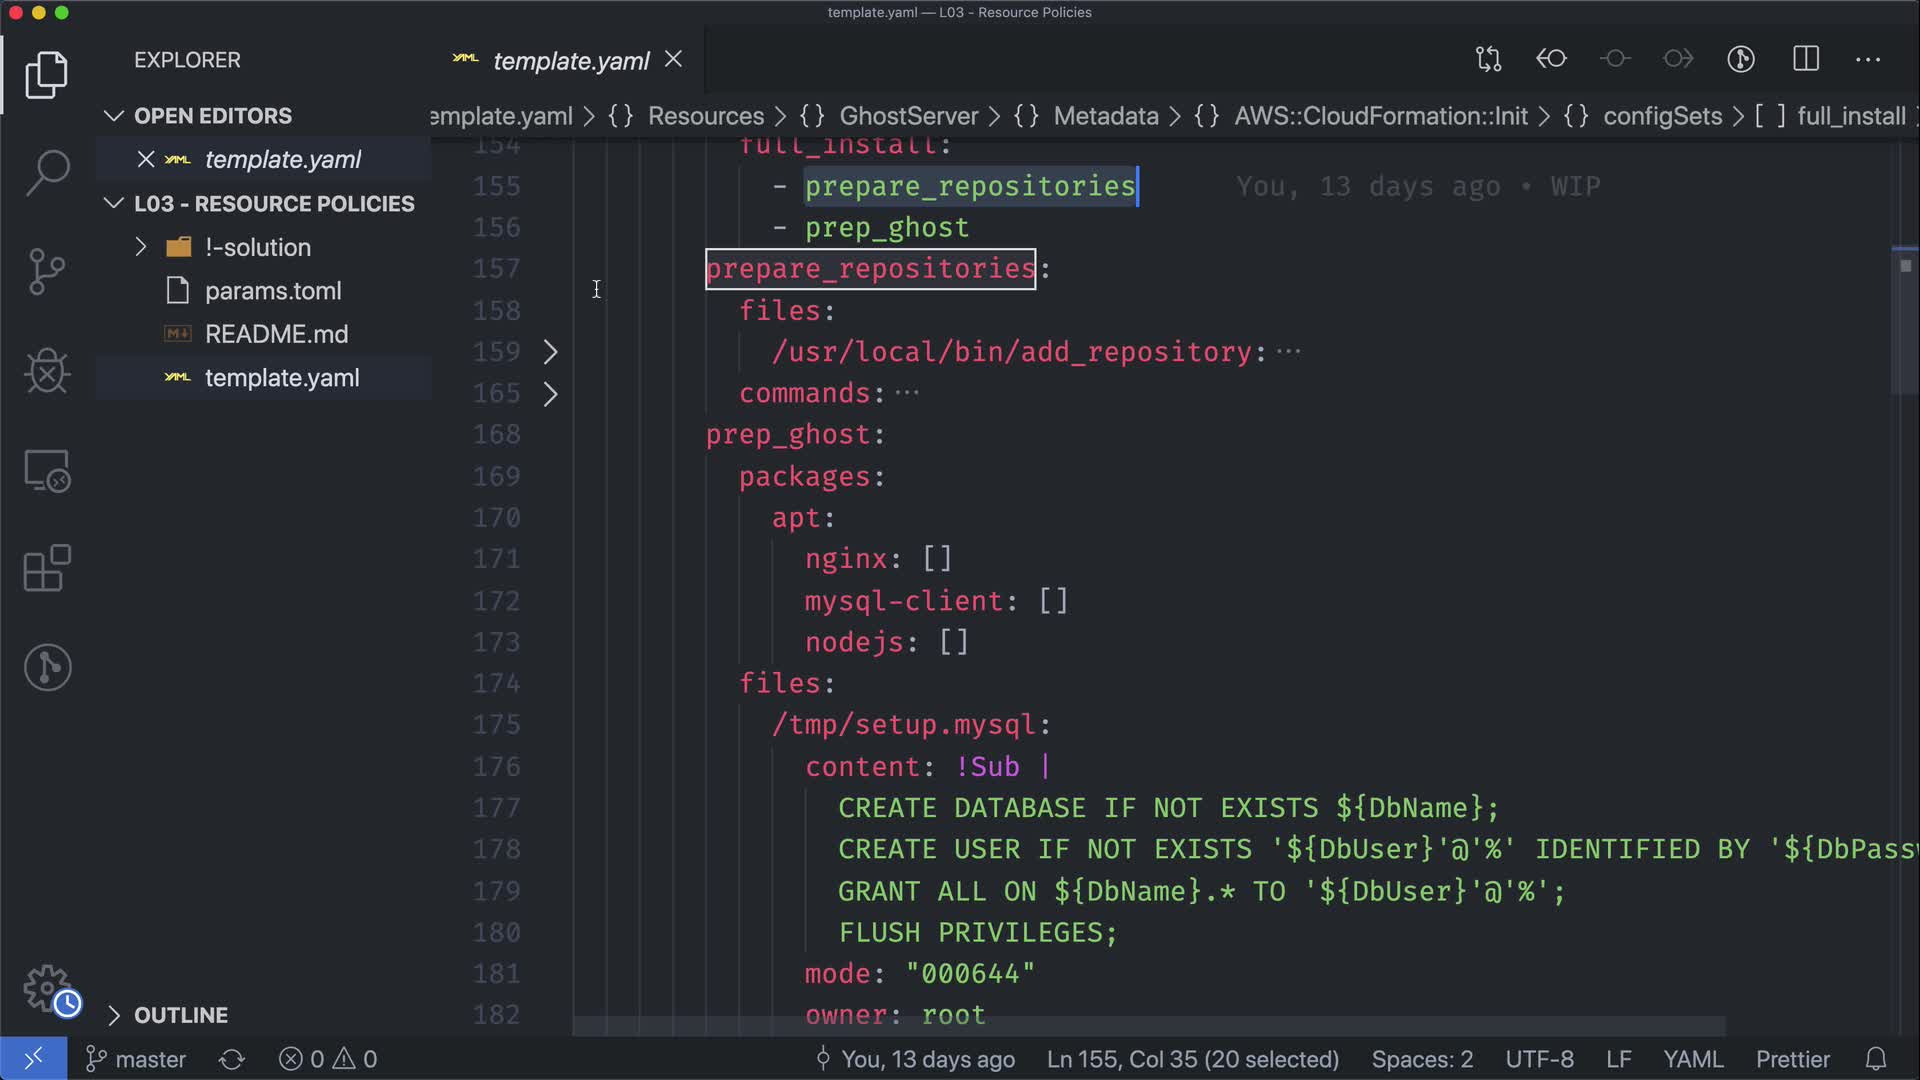Click the vertical scrollbar thumb in editor
The height and width of the screenshot is (1080, 1920).
1904,320
